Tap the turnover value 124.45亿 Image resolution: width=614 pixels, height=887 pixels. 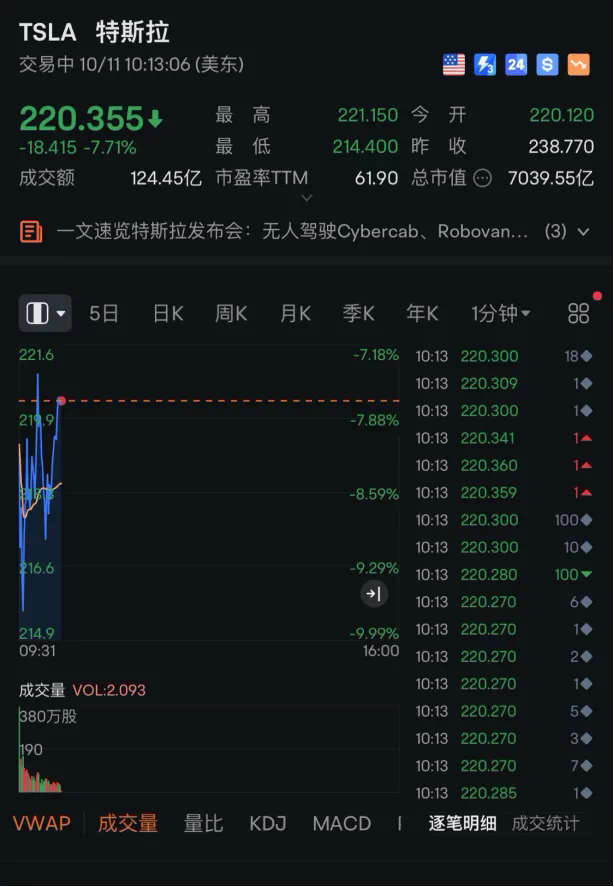(166, 179)
